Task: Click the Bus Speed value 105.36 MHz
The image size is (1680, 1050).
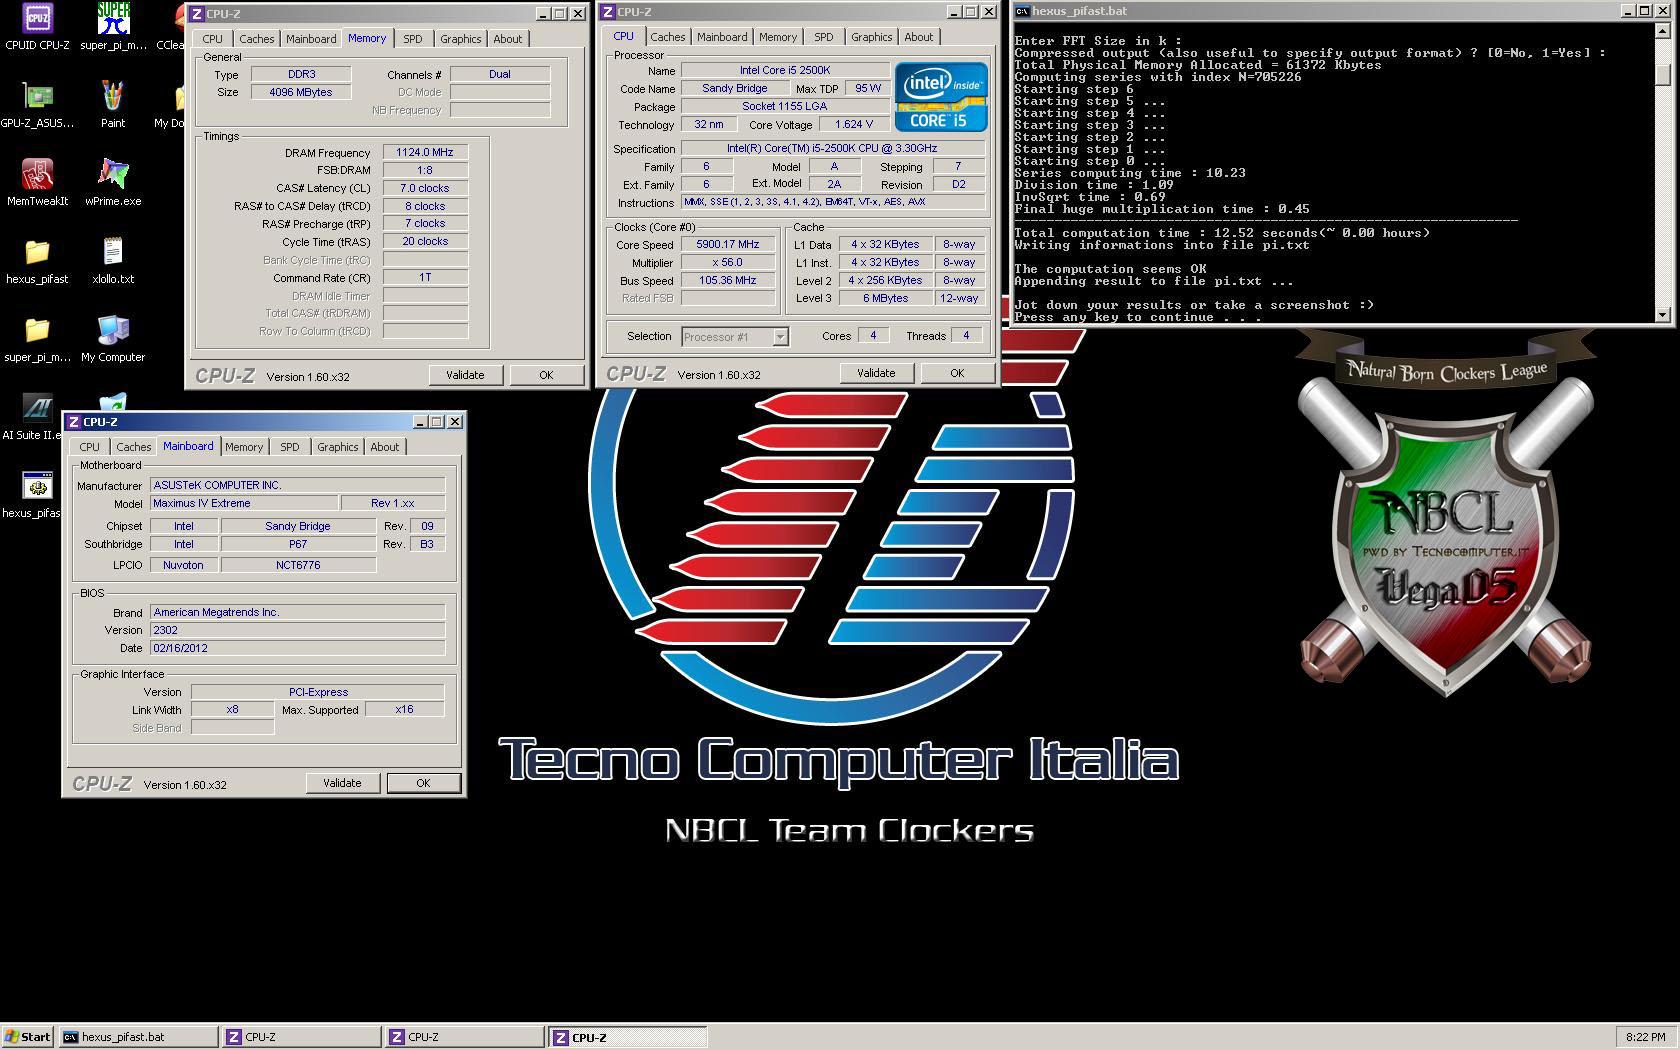Action: click(728, 280)
